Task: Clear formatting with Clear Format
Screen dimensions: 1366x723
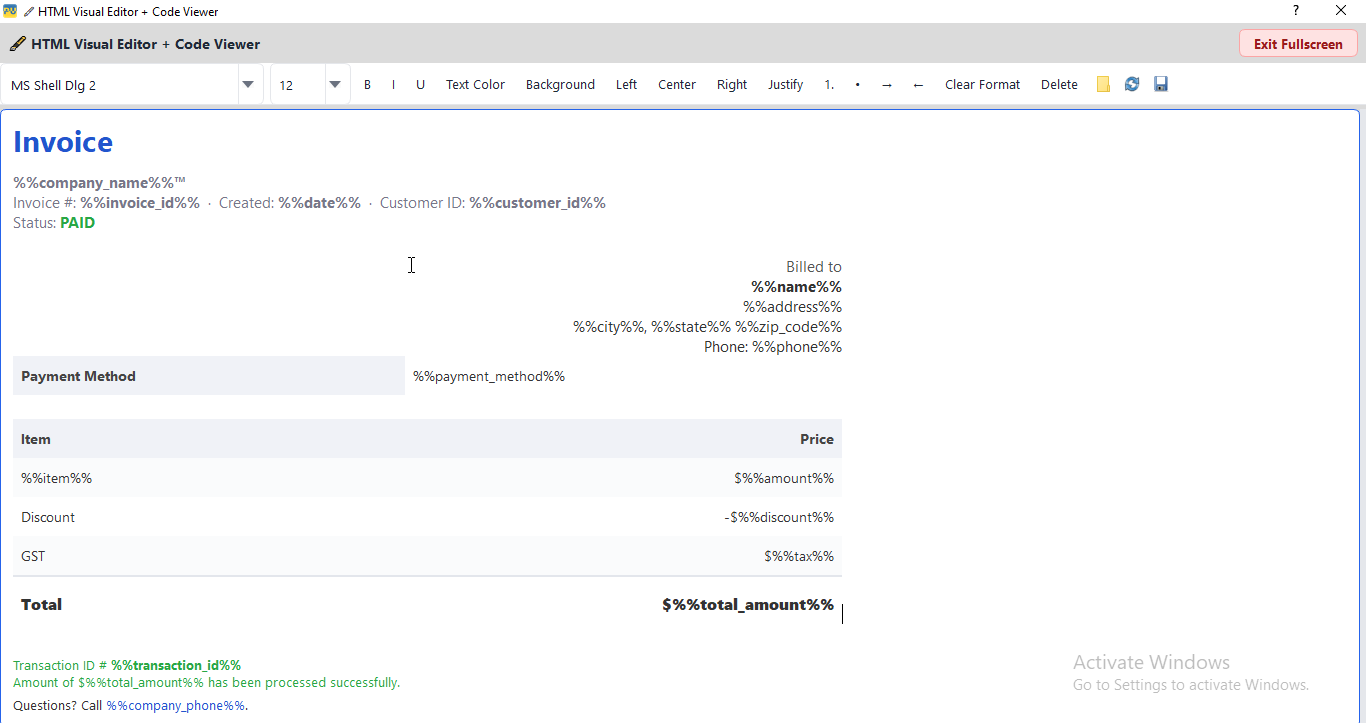Action: 982,84
